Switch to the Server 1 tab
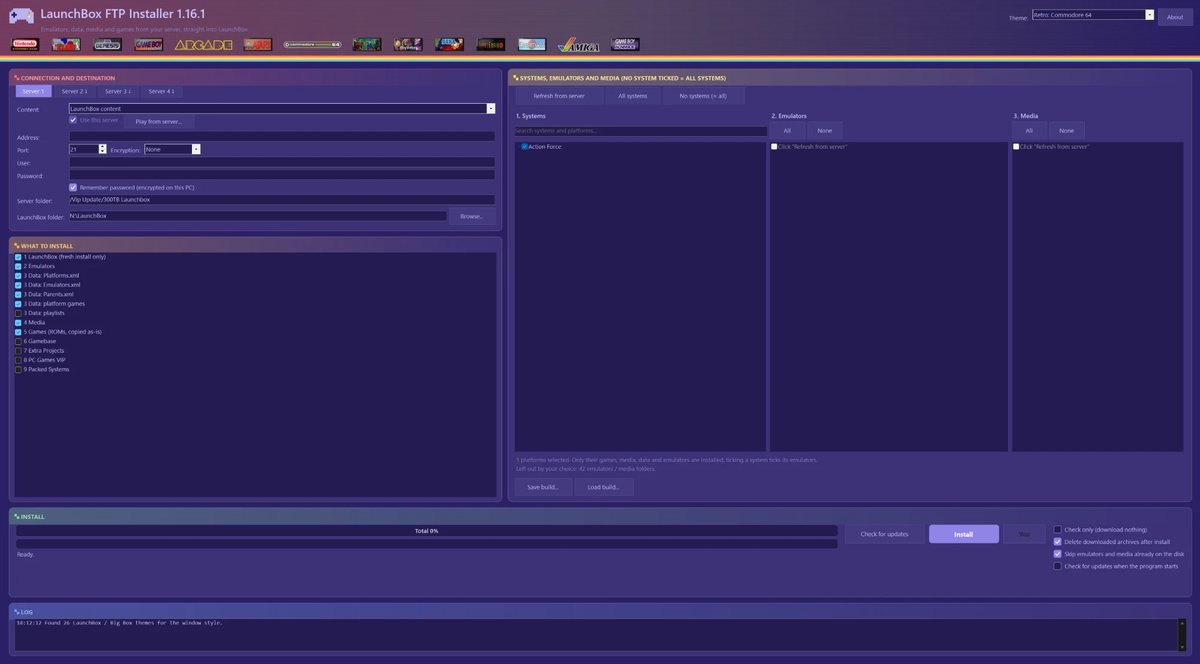1200x664 pixels. tap(33, 91)
